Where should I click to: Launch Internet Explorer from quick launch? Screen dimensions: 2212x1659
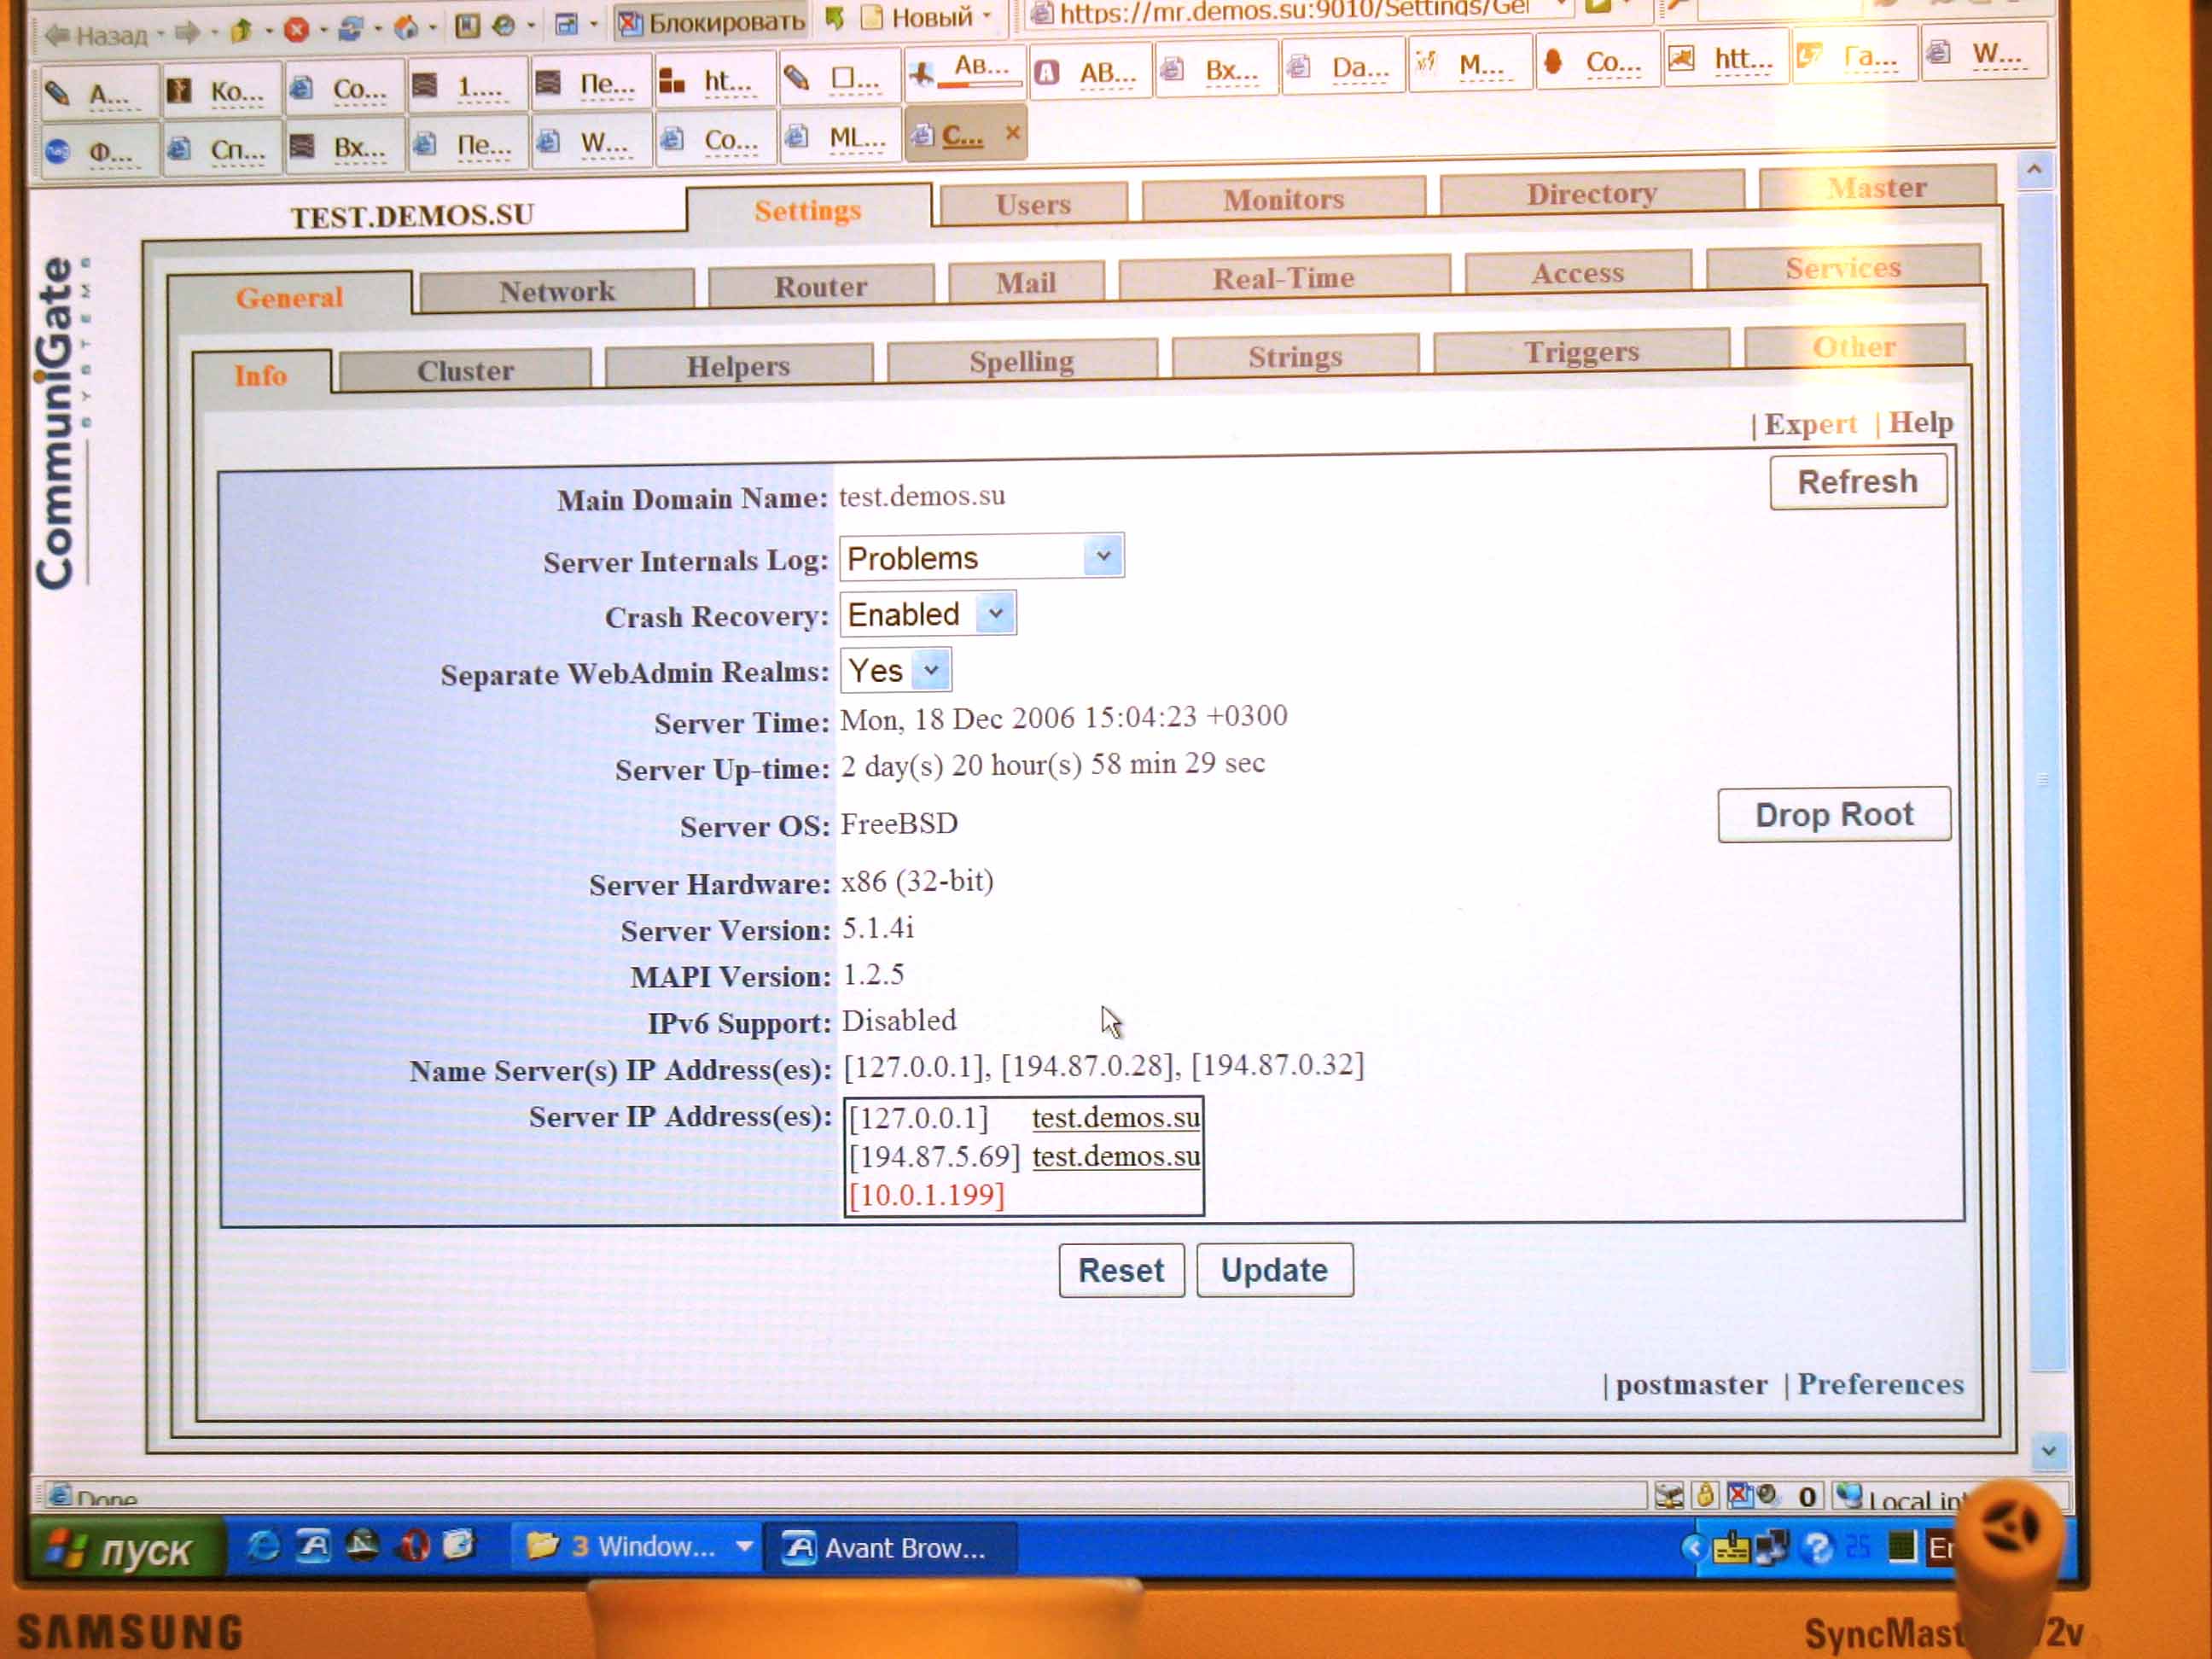click(263, 1546)
